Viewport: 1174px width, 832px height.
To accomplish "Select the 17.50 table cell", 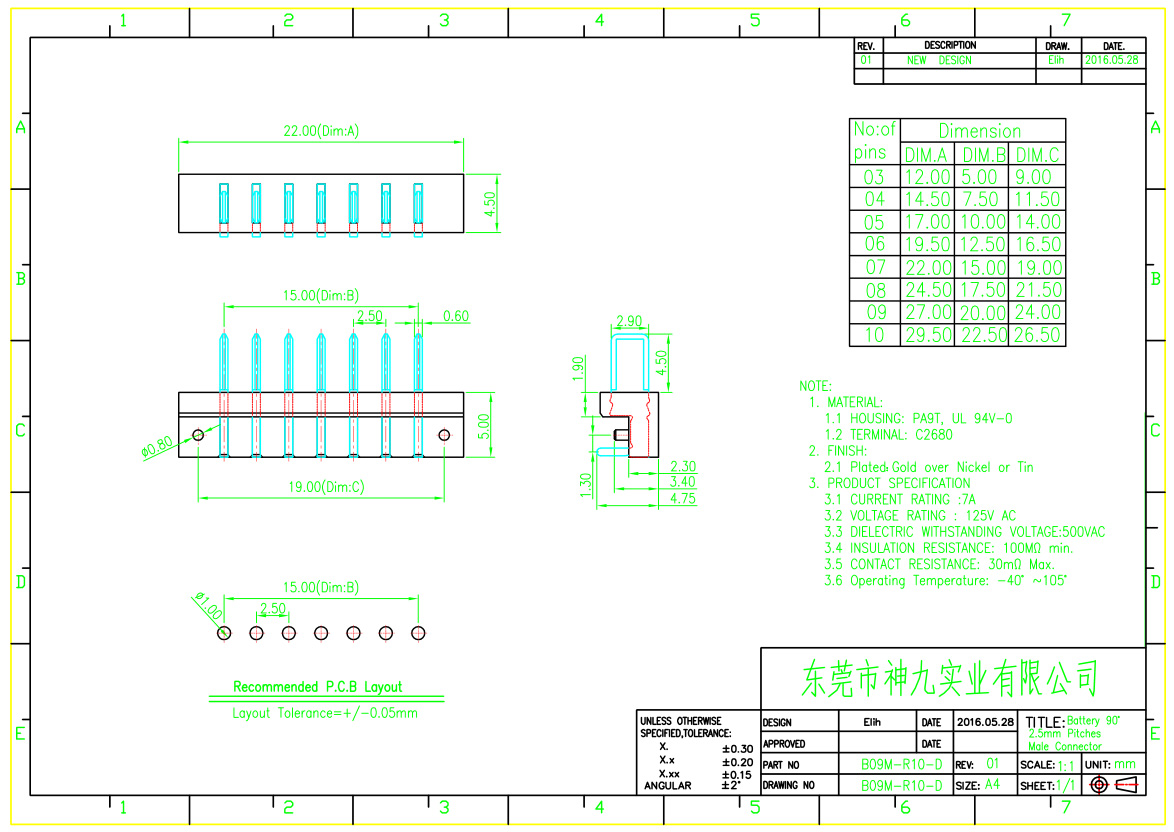I will tap(984, 290).
